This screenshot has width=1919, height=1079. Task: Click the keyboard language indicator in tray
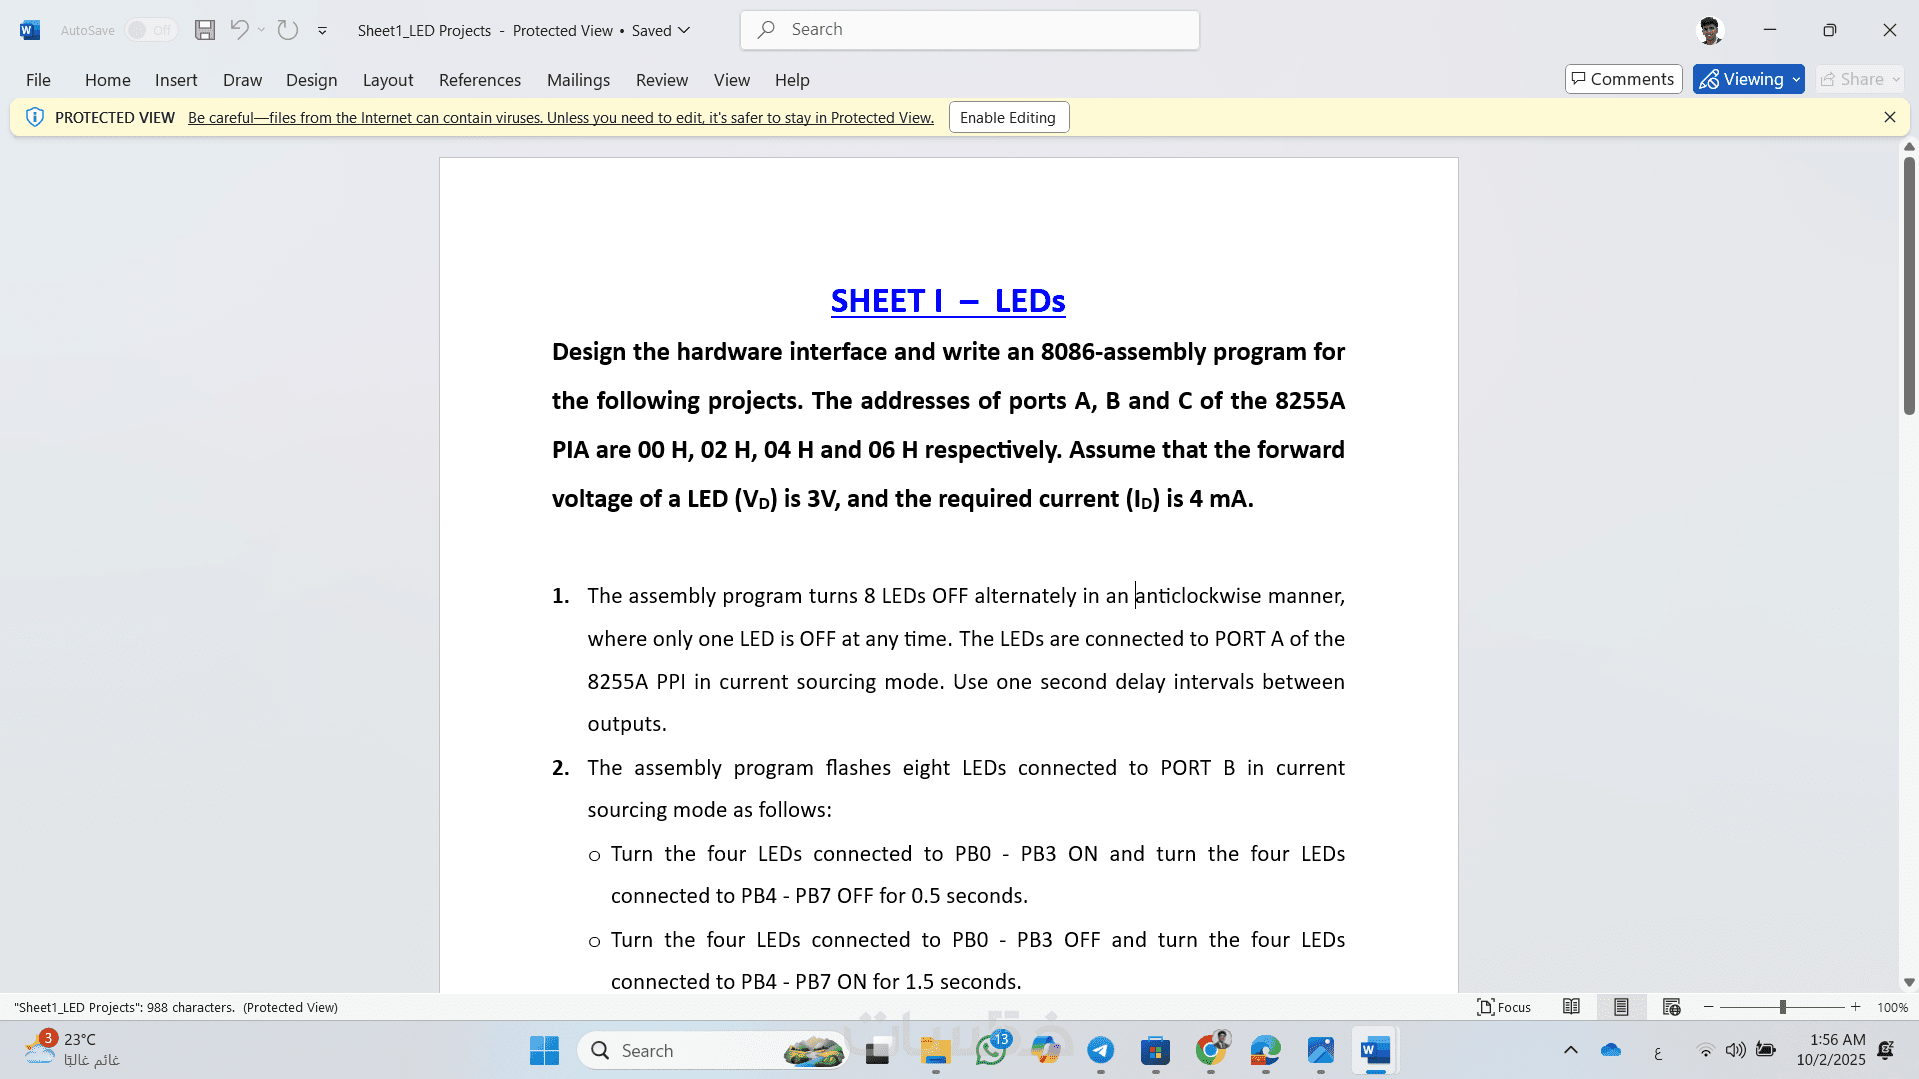pos(1658,1051)
